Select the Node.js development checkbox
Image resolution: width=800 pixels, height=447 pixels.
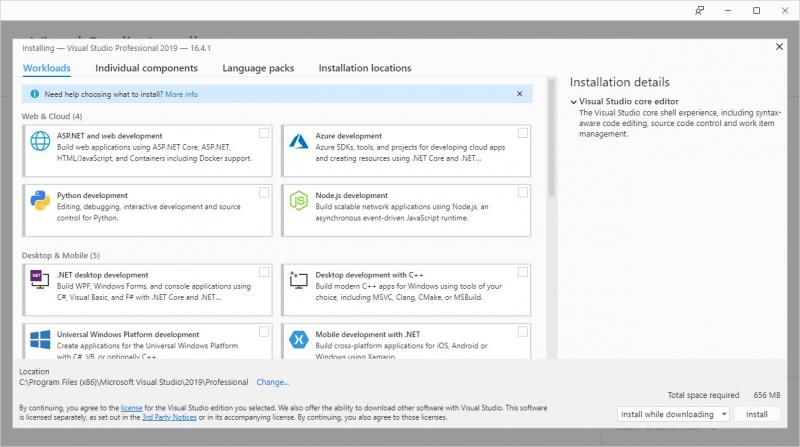522,192
